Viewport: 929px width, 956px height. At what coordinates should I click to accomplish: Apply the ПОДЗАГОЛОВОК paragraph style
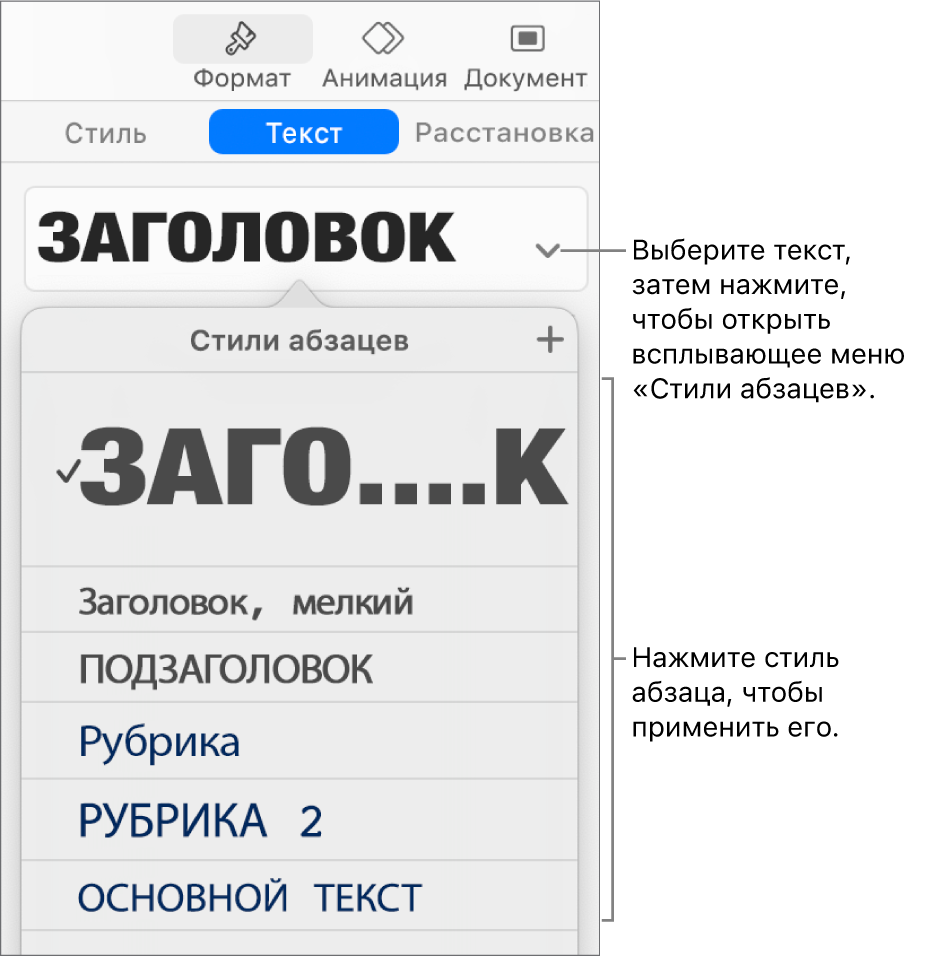coord(299,668)
